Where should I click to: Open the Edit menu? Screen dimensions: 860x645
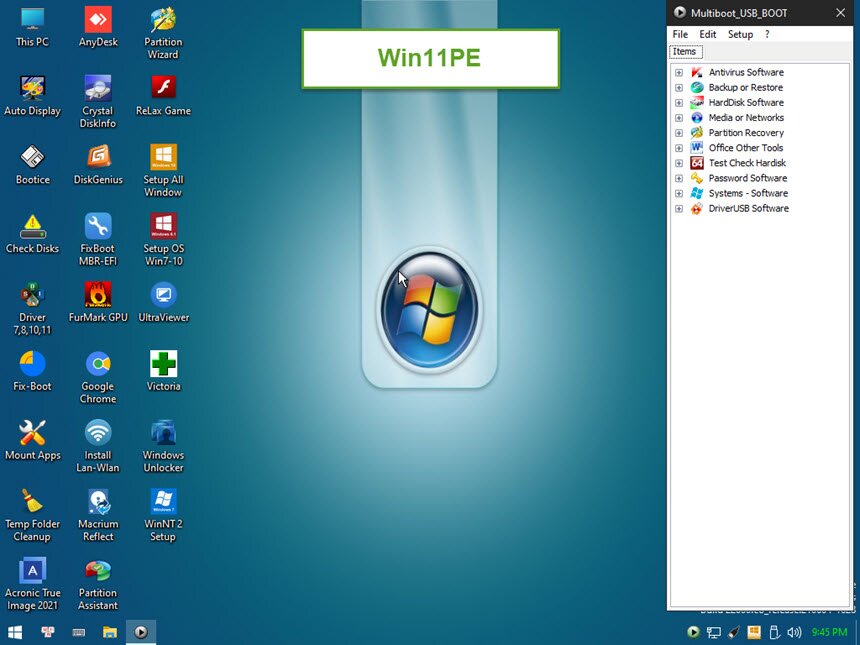pyautogui.click(x=708, y=34)
